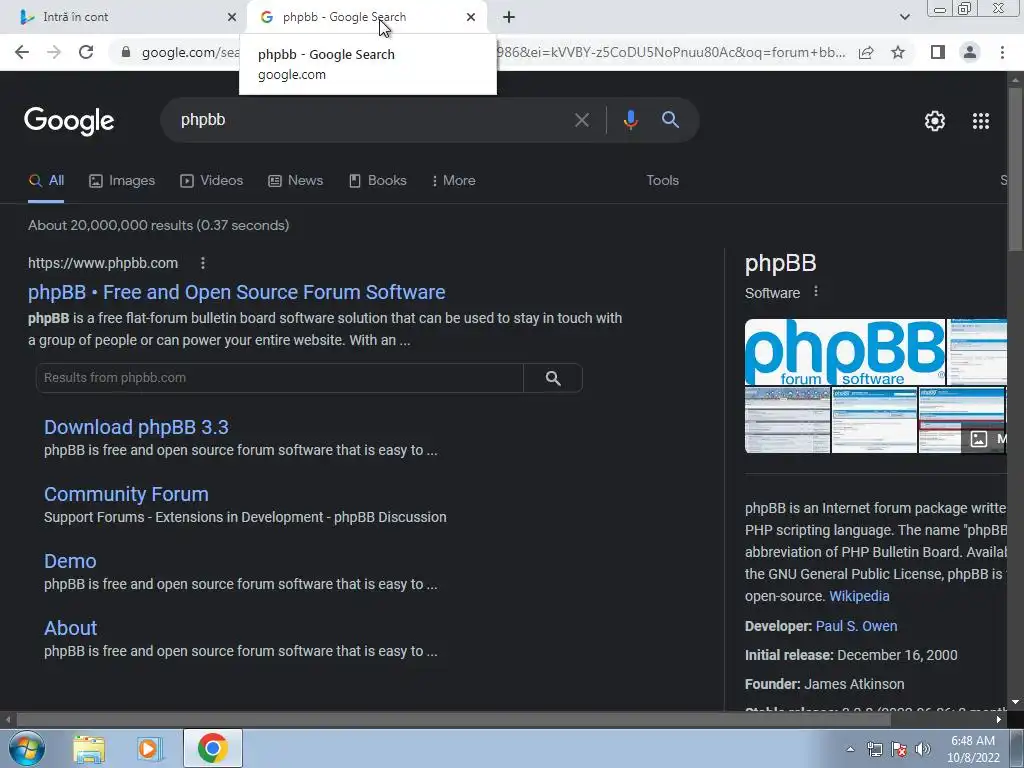Open the Chrome profile menu
The image size is (1024, 768).
click(970, 52)
